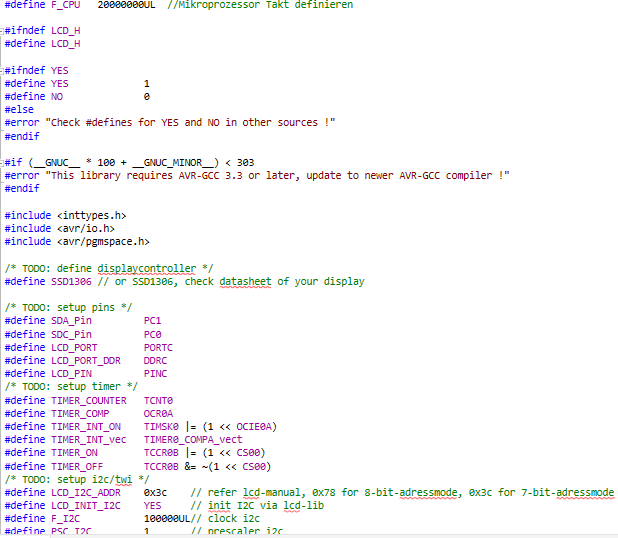The width and height of the screenshot is (618, 538).
Task: Click the 0x3c address value after LCD_I2C_ADDR
Action: 155,493
